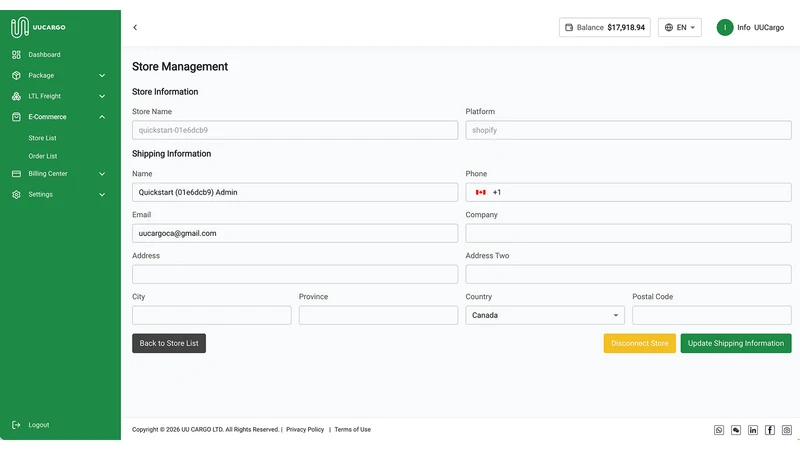Open the Facebook footer icon
The width and height of the screenshot is (800, 450).
coord(770,430)
